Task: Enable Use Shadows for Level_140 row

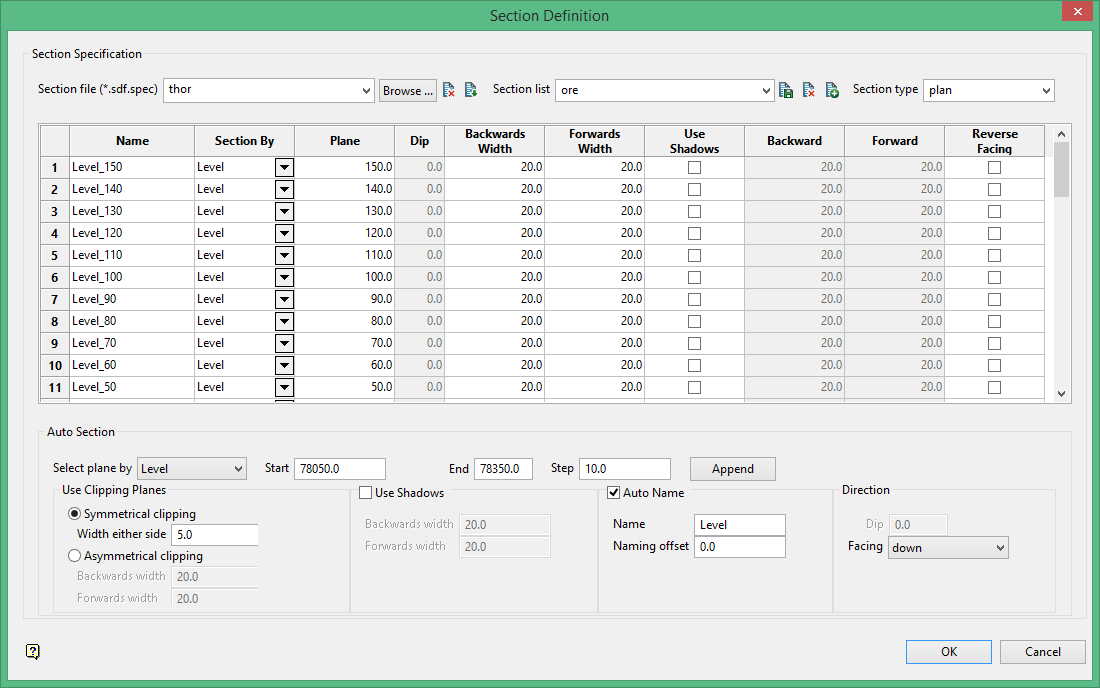Action: (694, 189)
